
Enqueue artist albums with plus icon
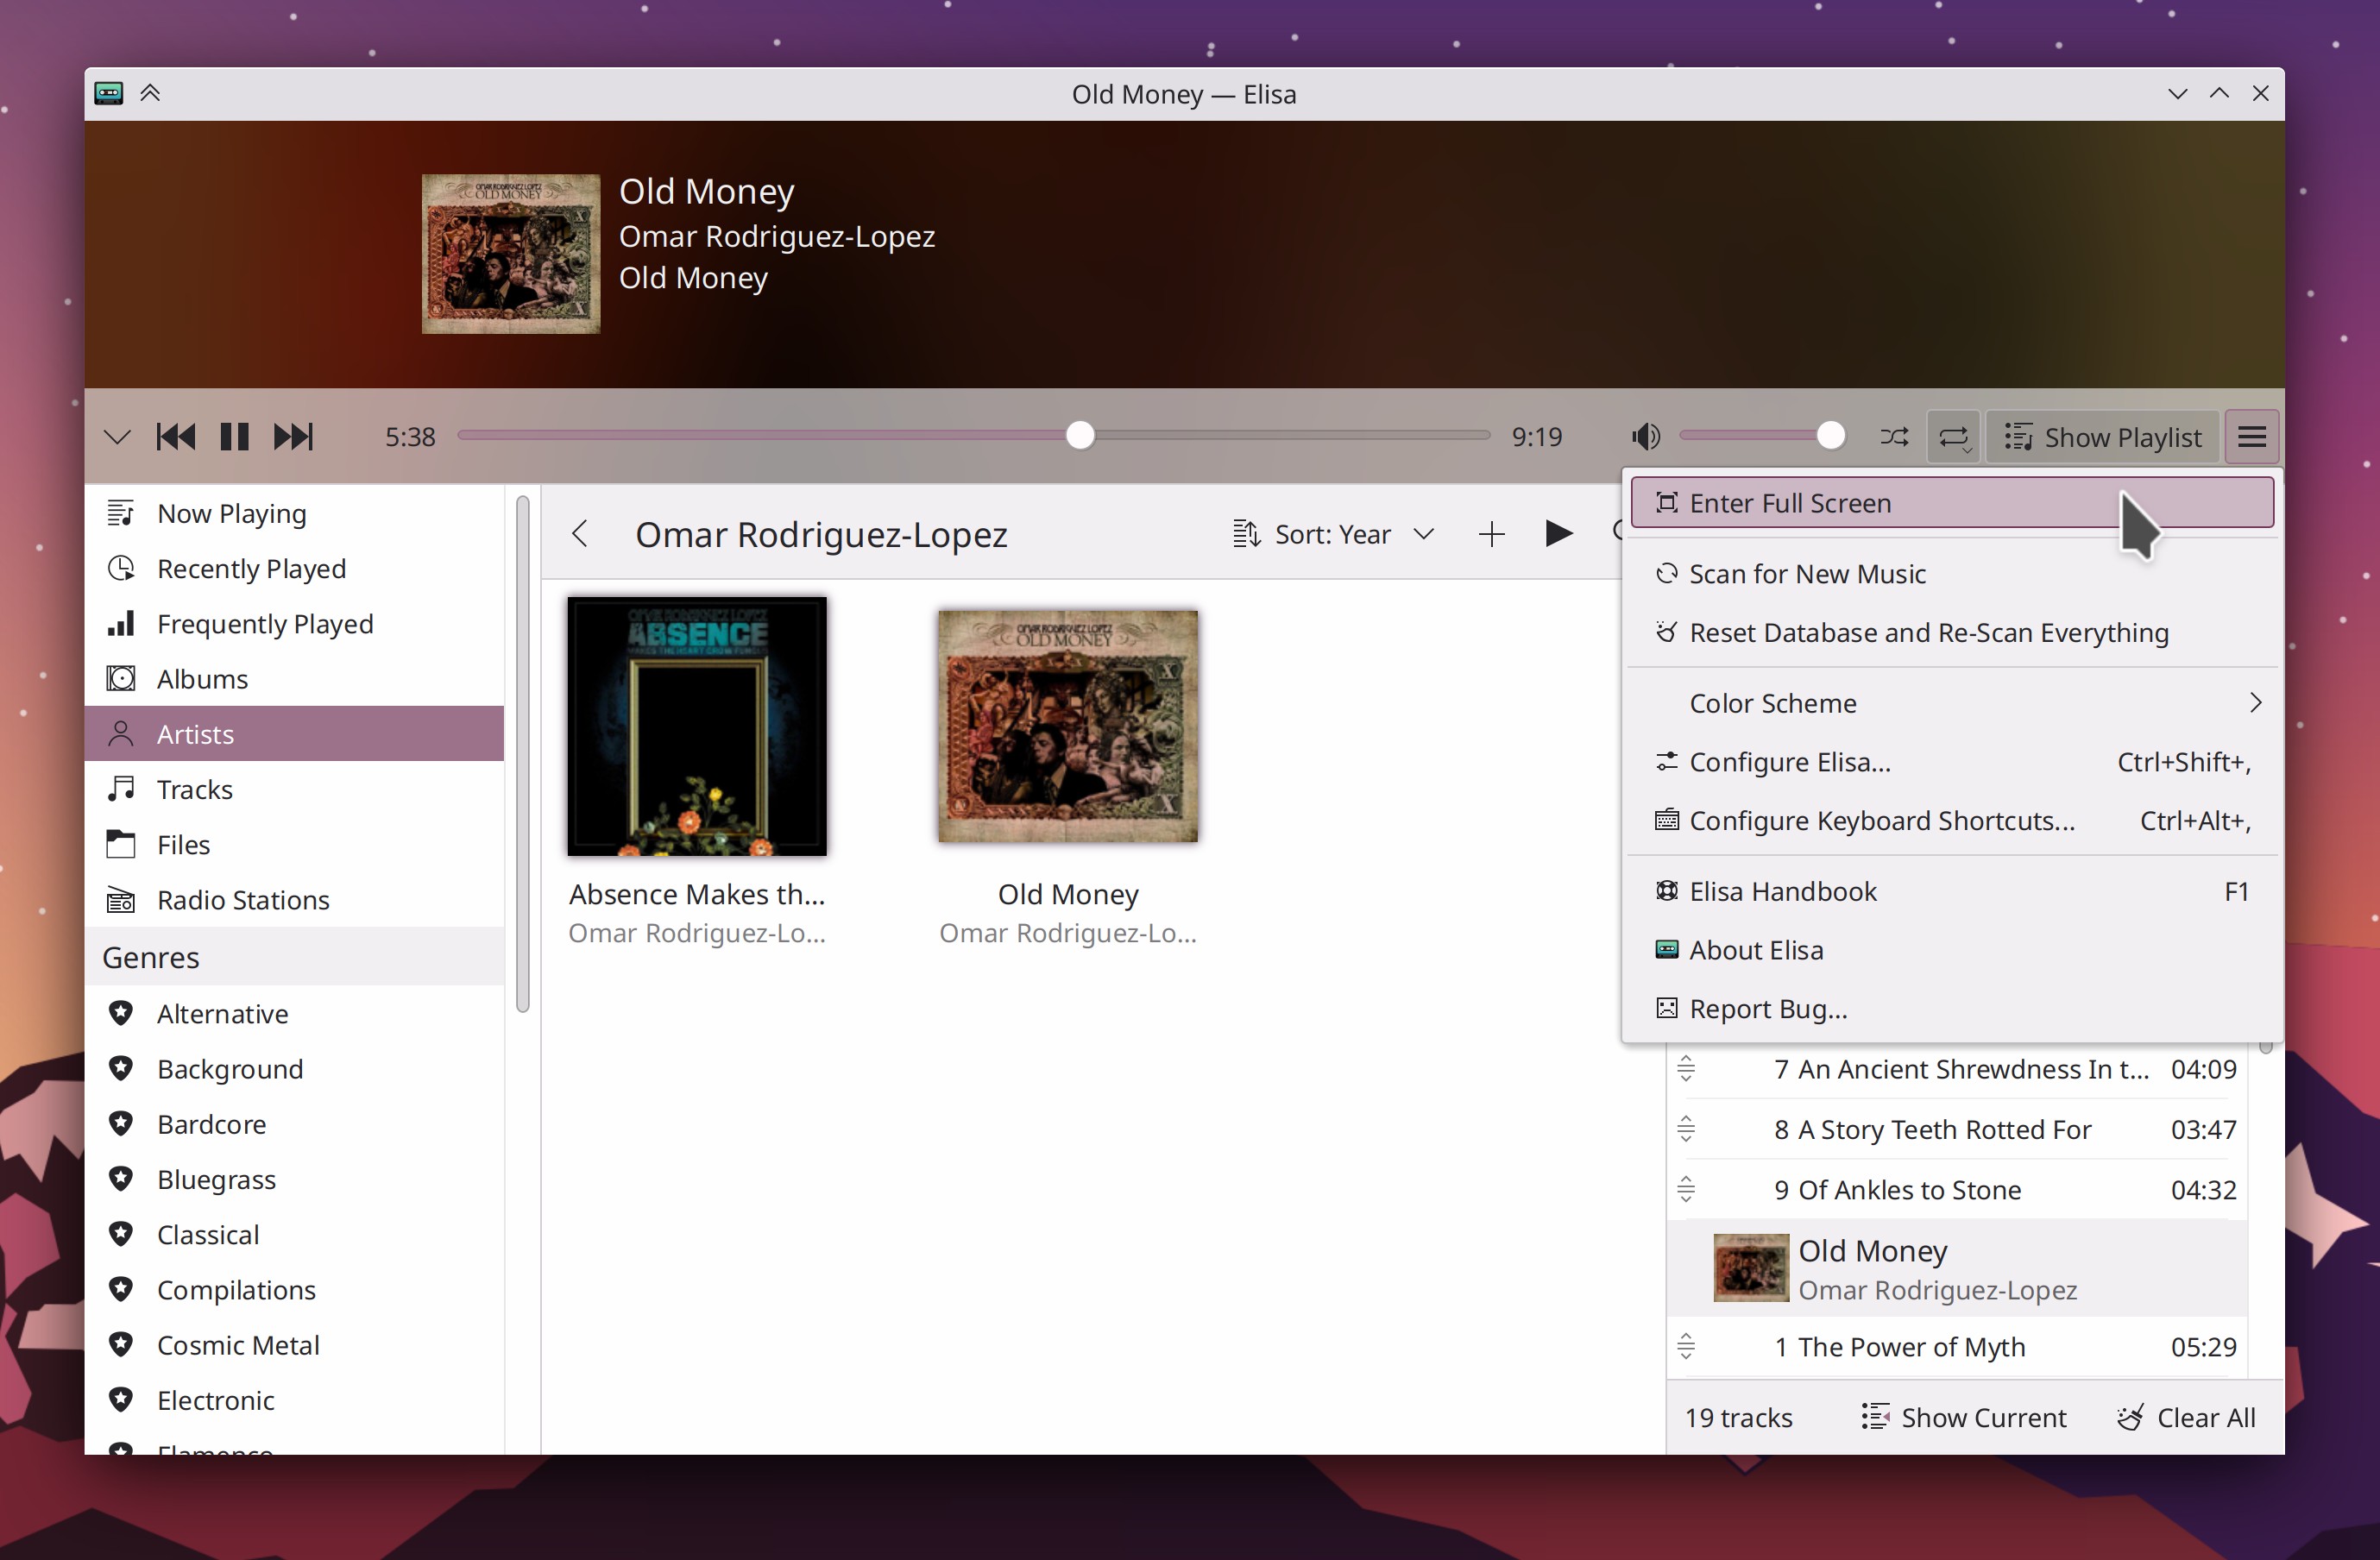[x=1490, y=534]
